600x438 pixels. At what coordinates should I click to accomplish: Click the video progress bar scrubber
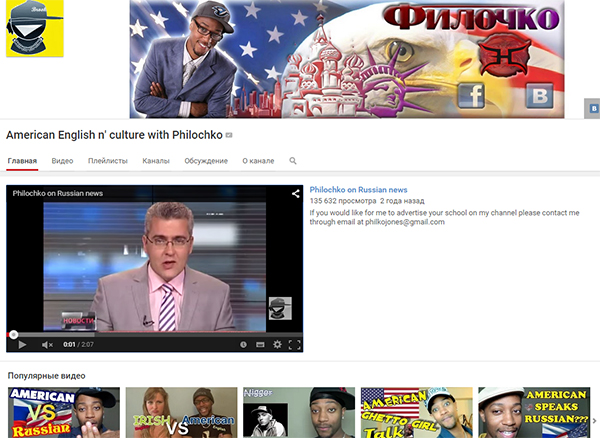(13, 334)
